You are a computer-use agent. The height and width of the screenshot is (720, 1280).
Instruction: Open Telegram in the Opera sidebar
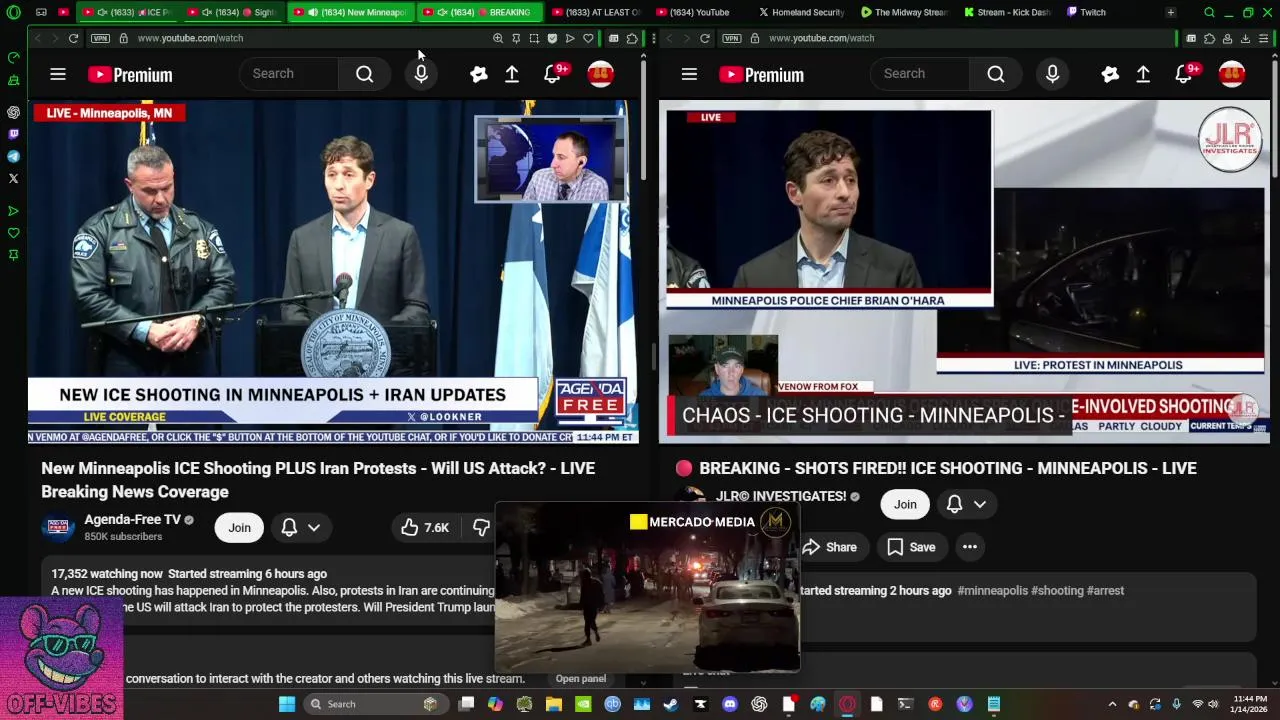(x=13, y=156)
